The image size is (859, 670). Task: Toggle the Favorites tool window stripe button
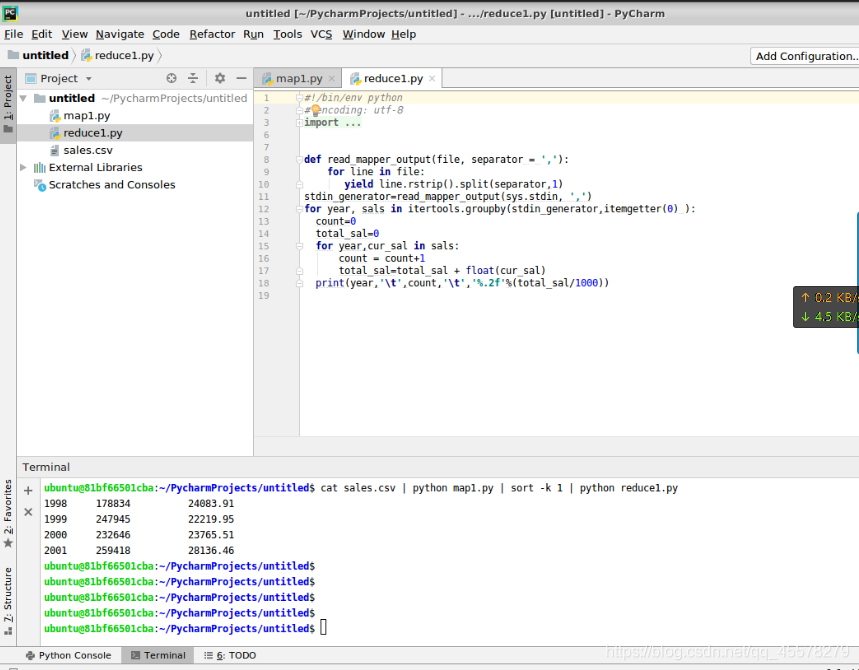8,513
